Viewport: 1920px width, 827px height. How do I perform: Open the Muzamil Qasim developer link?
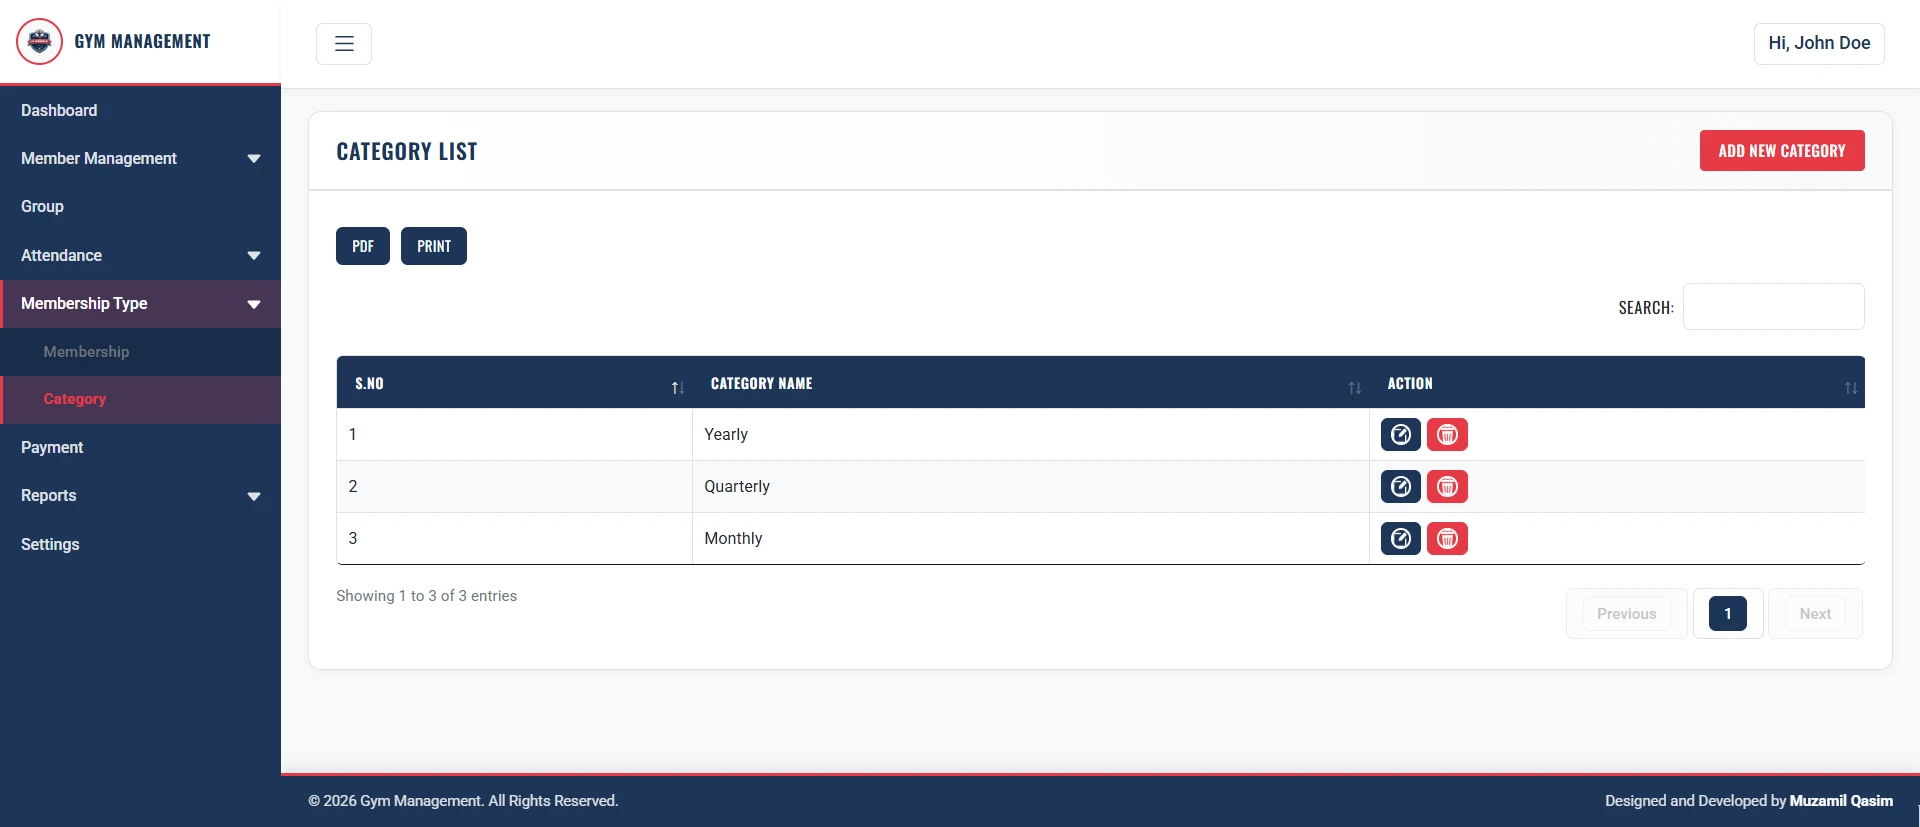(1841, 801)
